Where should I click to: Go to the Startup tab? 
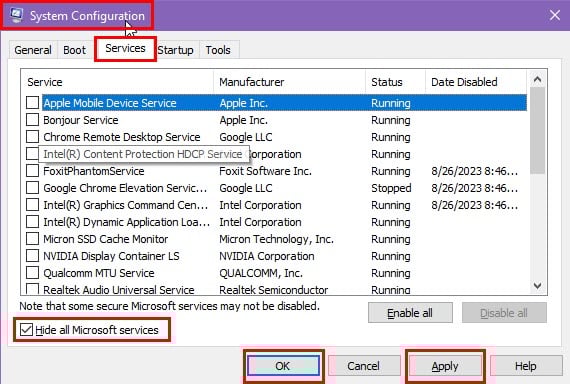point(175,50)
